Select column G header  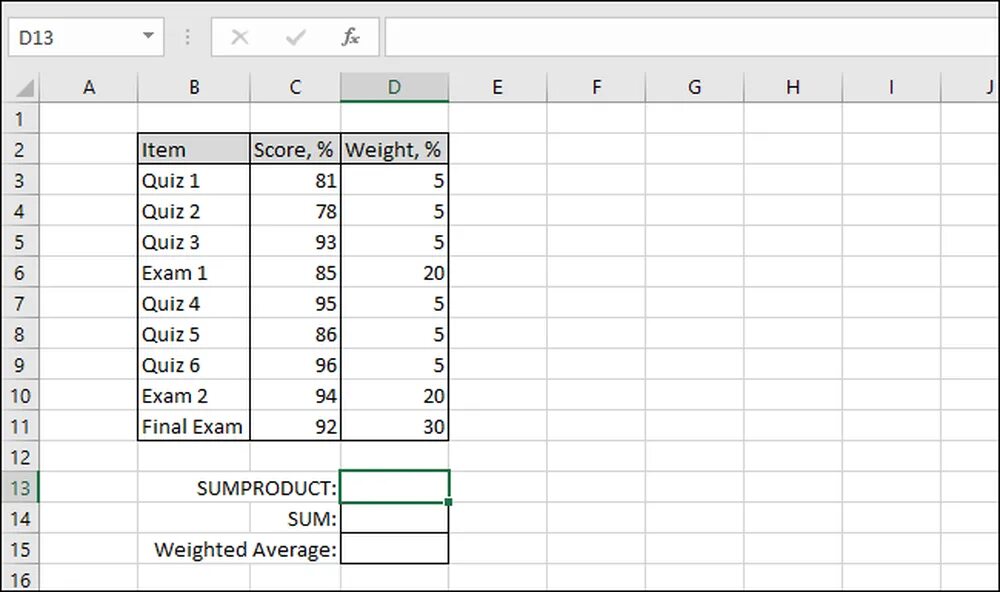(x=695, y=87)
